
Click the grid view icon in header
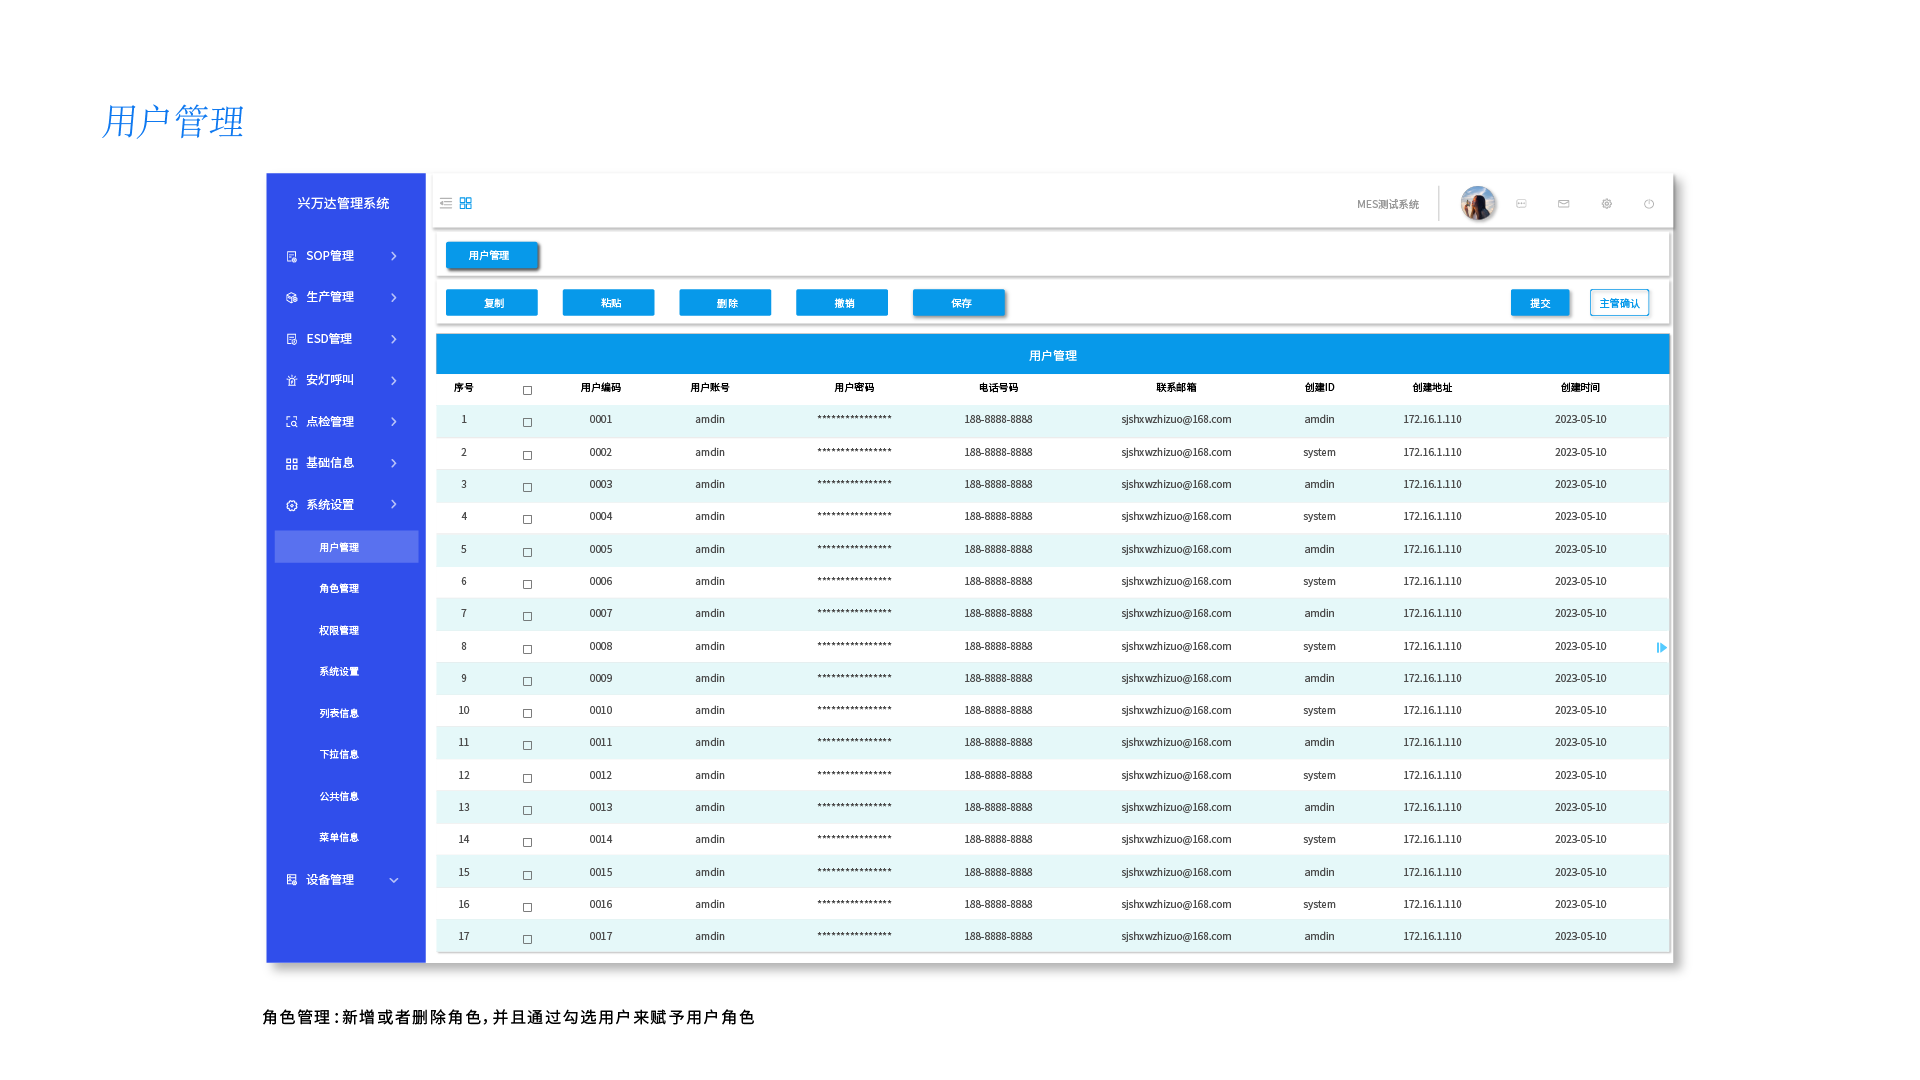pos(466,203)
